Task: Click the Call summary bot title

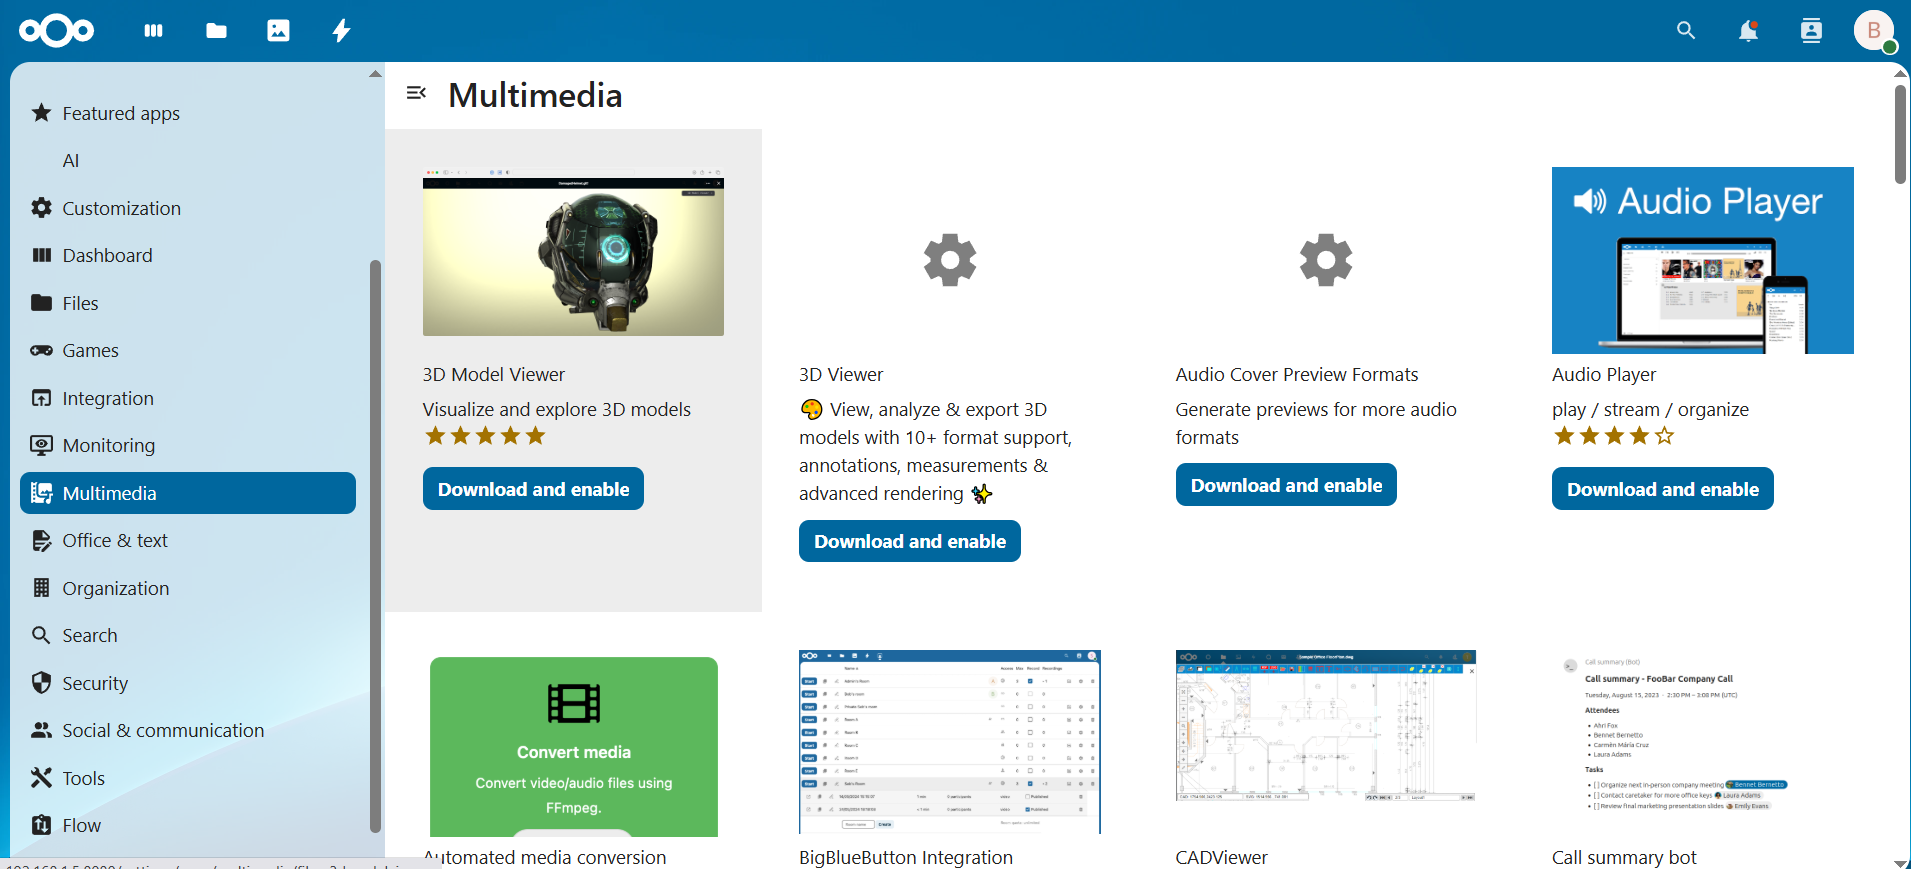Action: [1624, 857]
